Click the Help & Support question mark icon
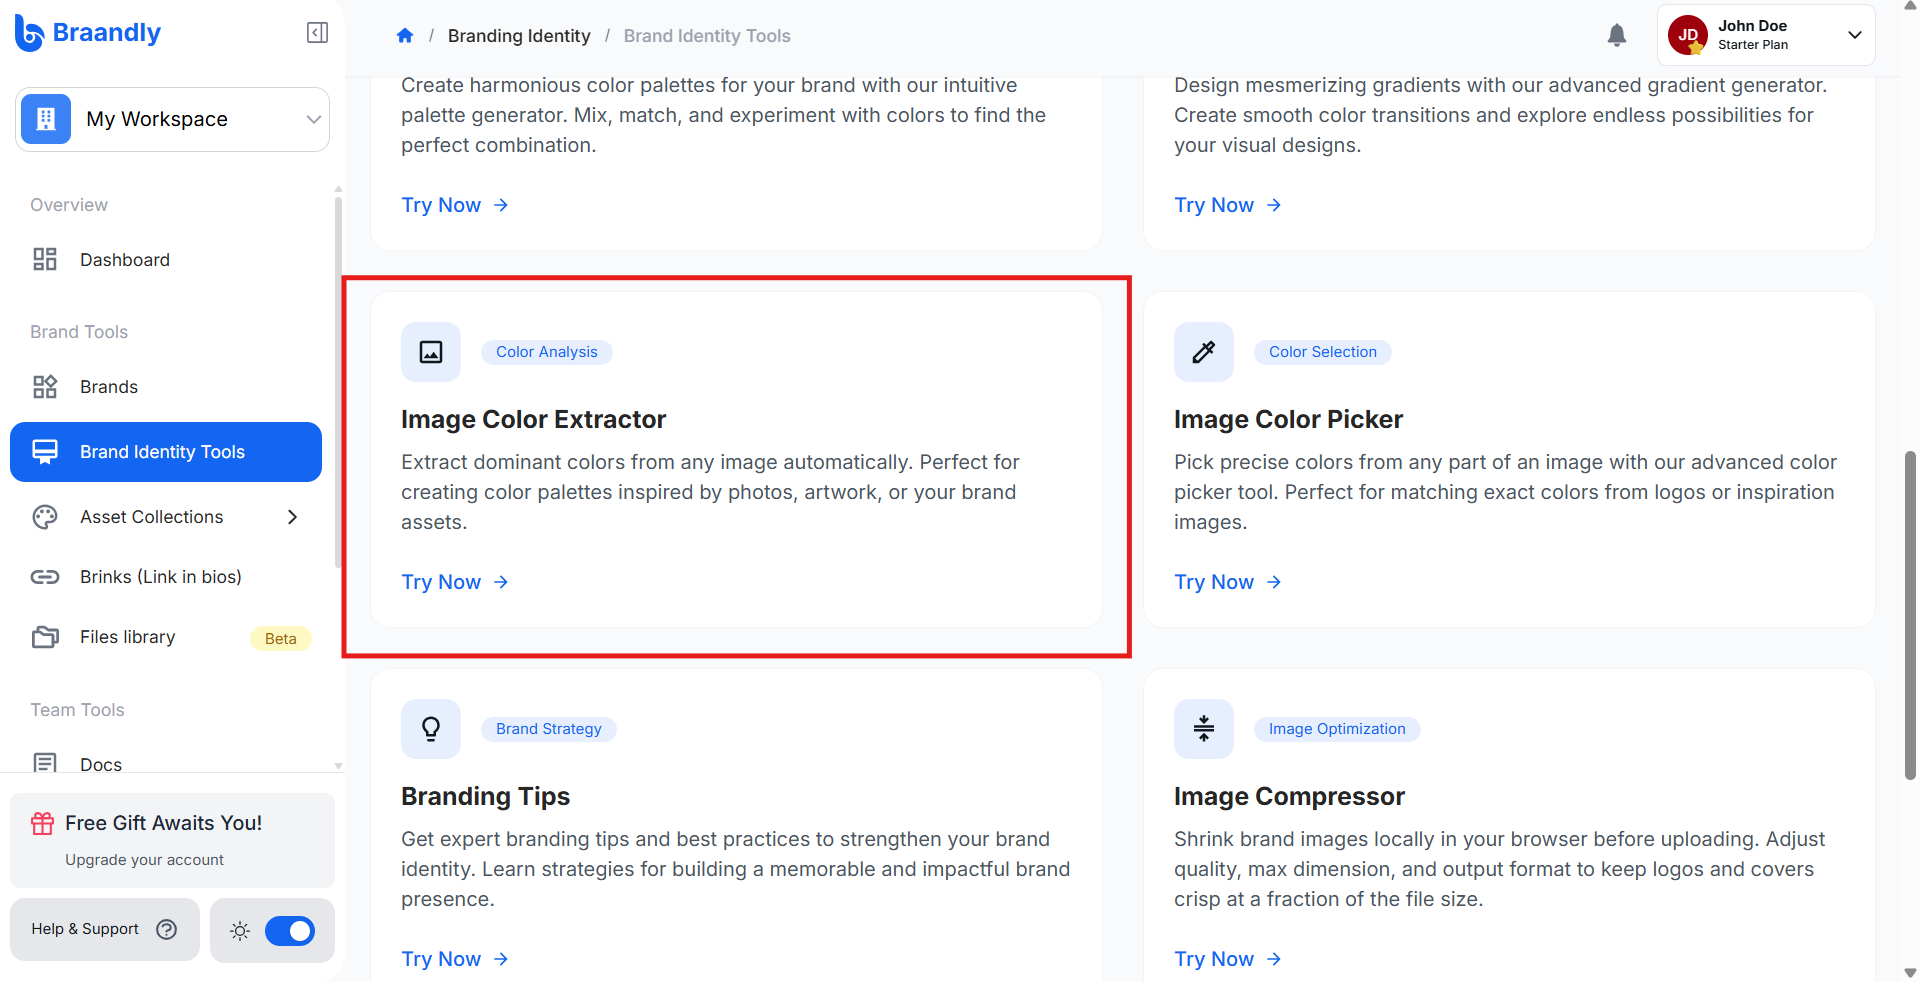The width and height of the screenshot is (1920, 982). [x=167, y=929]
